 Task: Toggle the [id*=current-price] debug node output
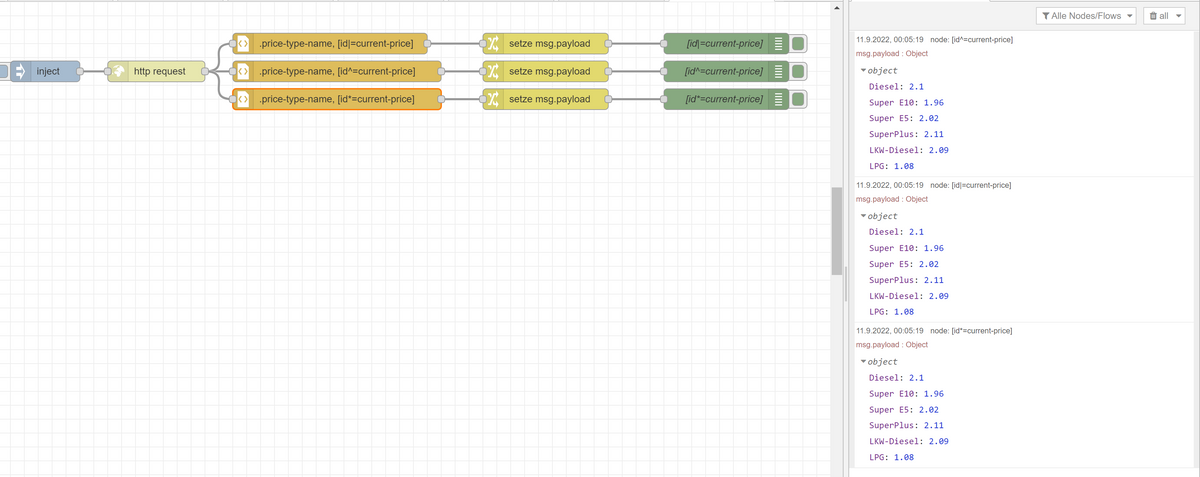pyautogui.click(x=798, y=100)
